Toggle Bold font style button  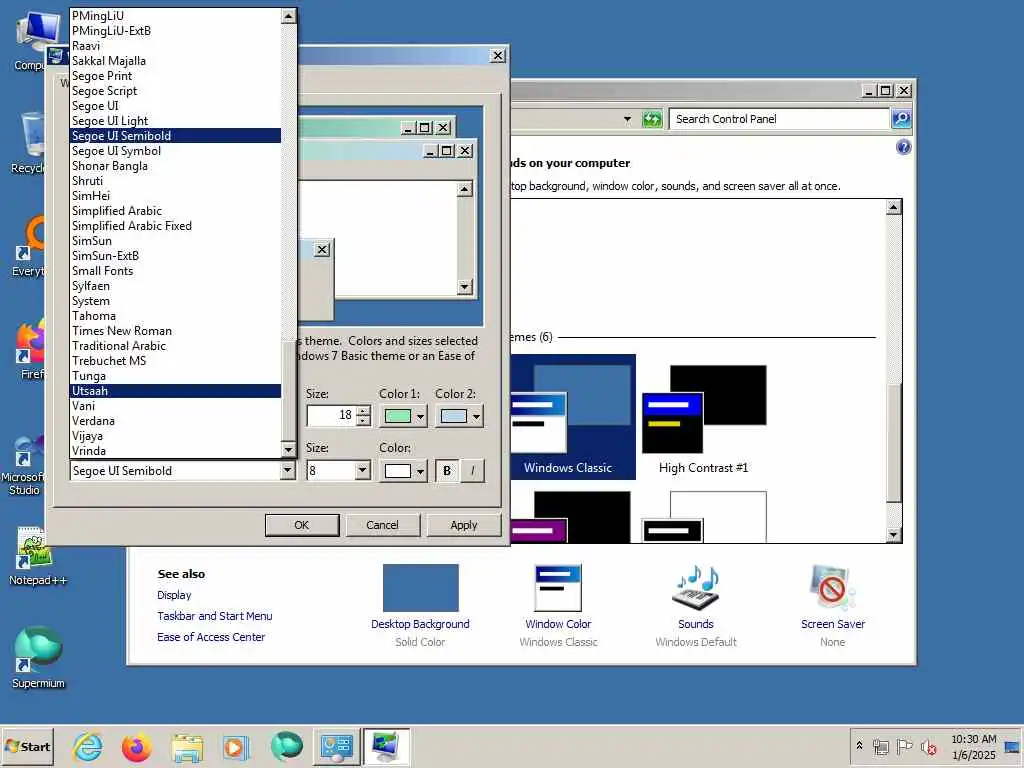(447, 471)
